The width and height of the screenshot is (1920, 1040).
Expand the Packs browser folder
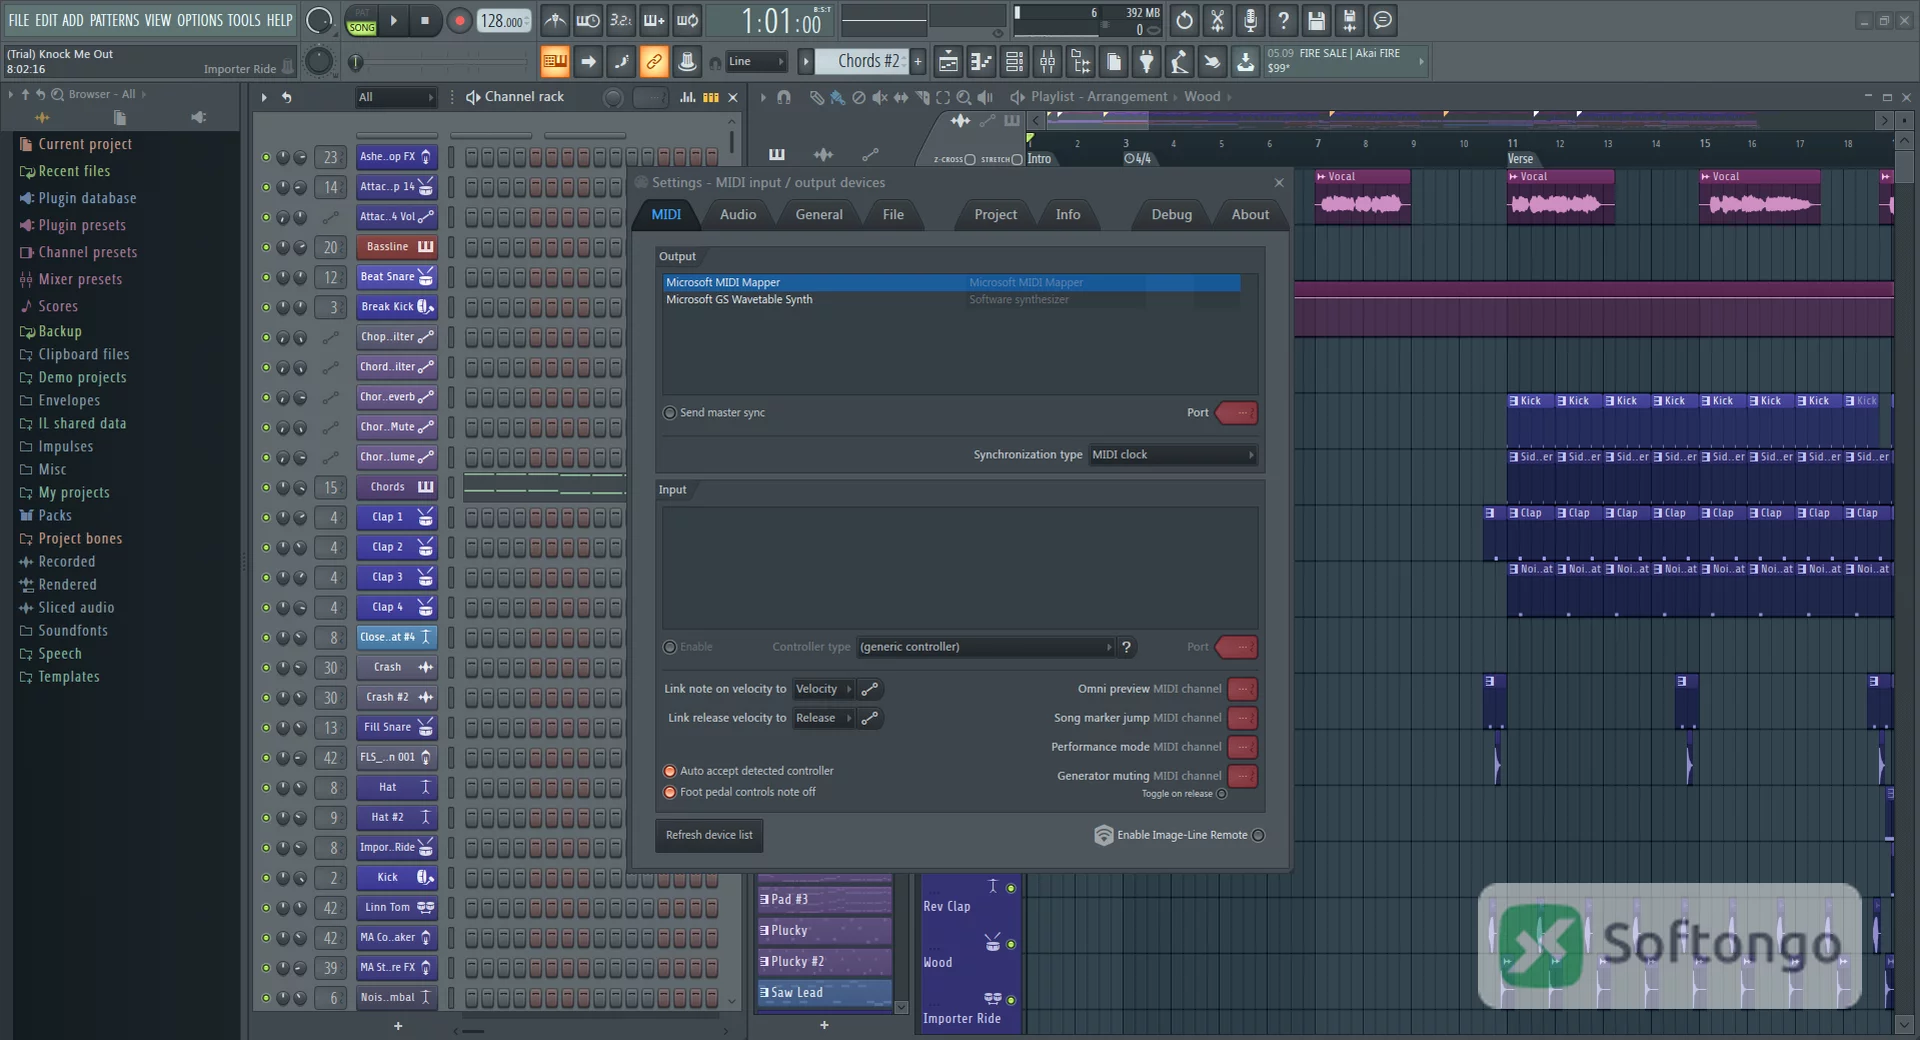click(x=55, y=516)
